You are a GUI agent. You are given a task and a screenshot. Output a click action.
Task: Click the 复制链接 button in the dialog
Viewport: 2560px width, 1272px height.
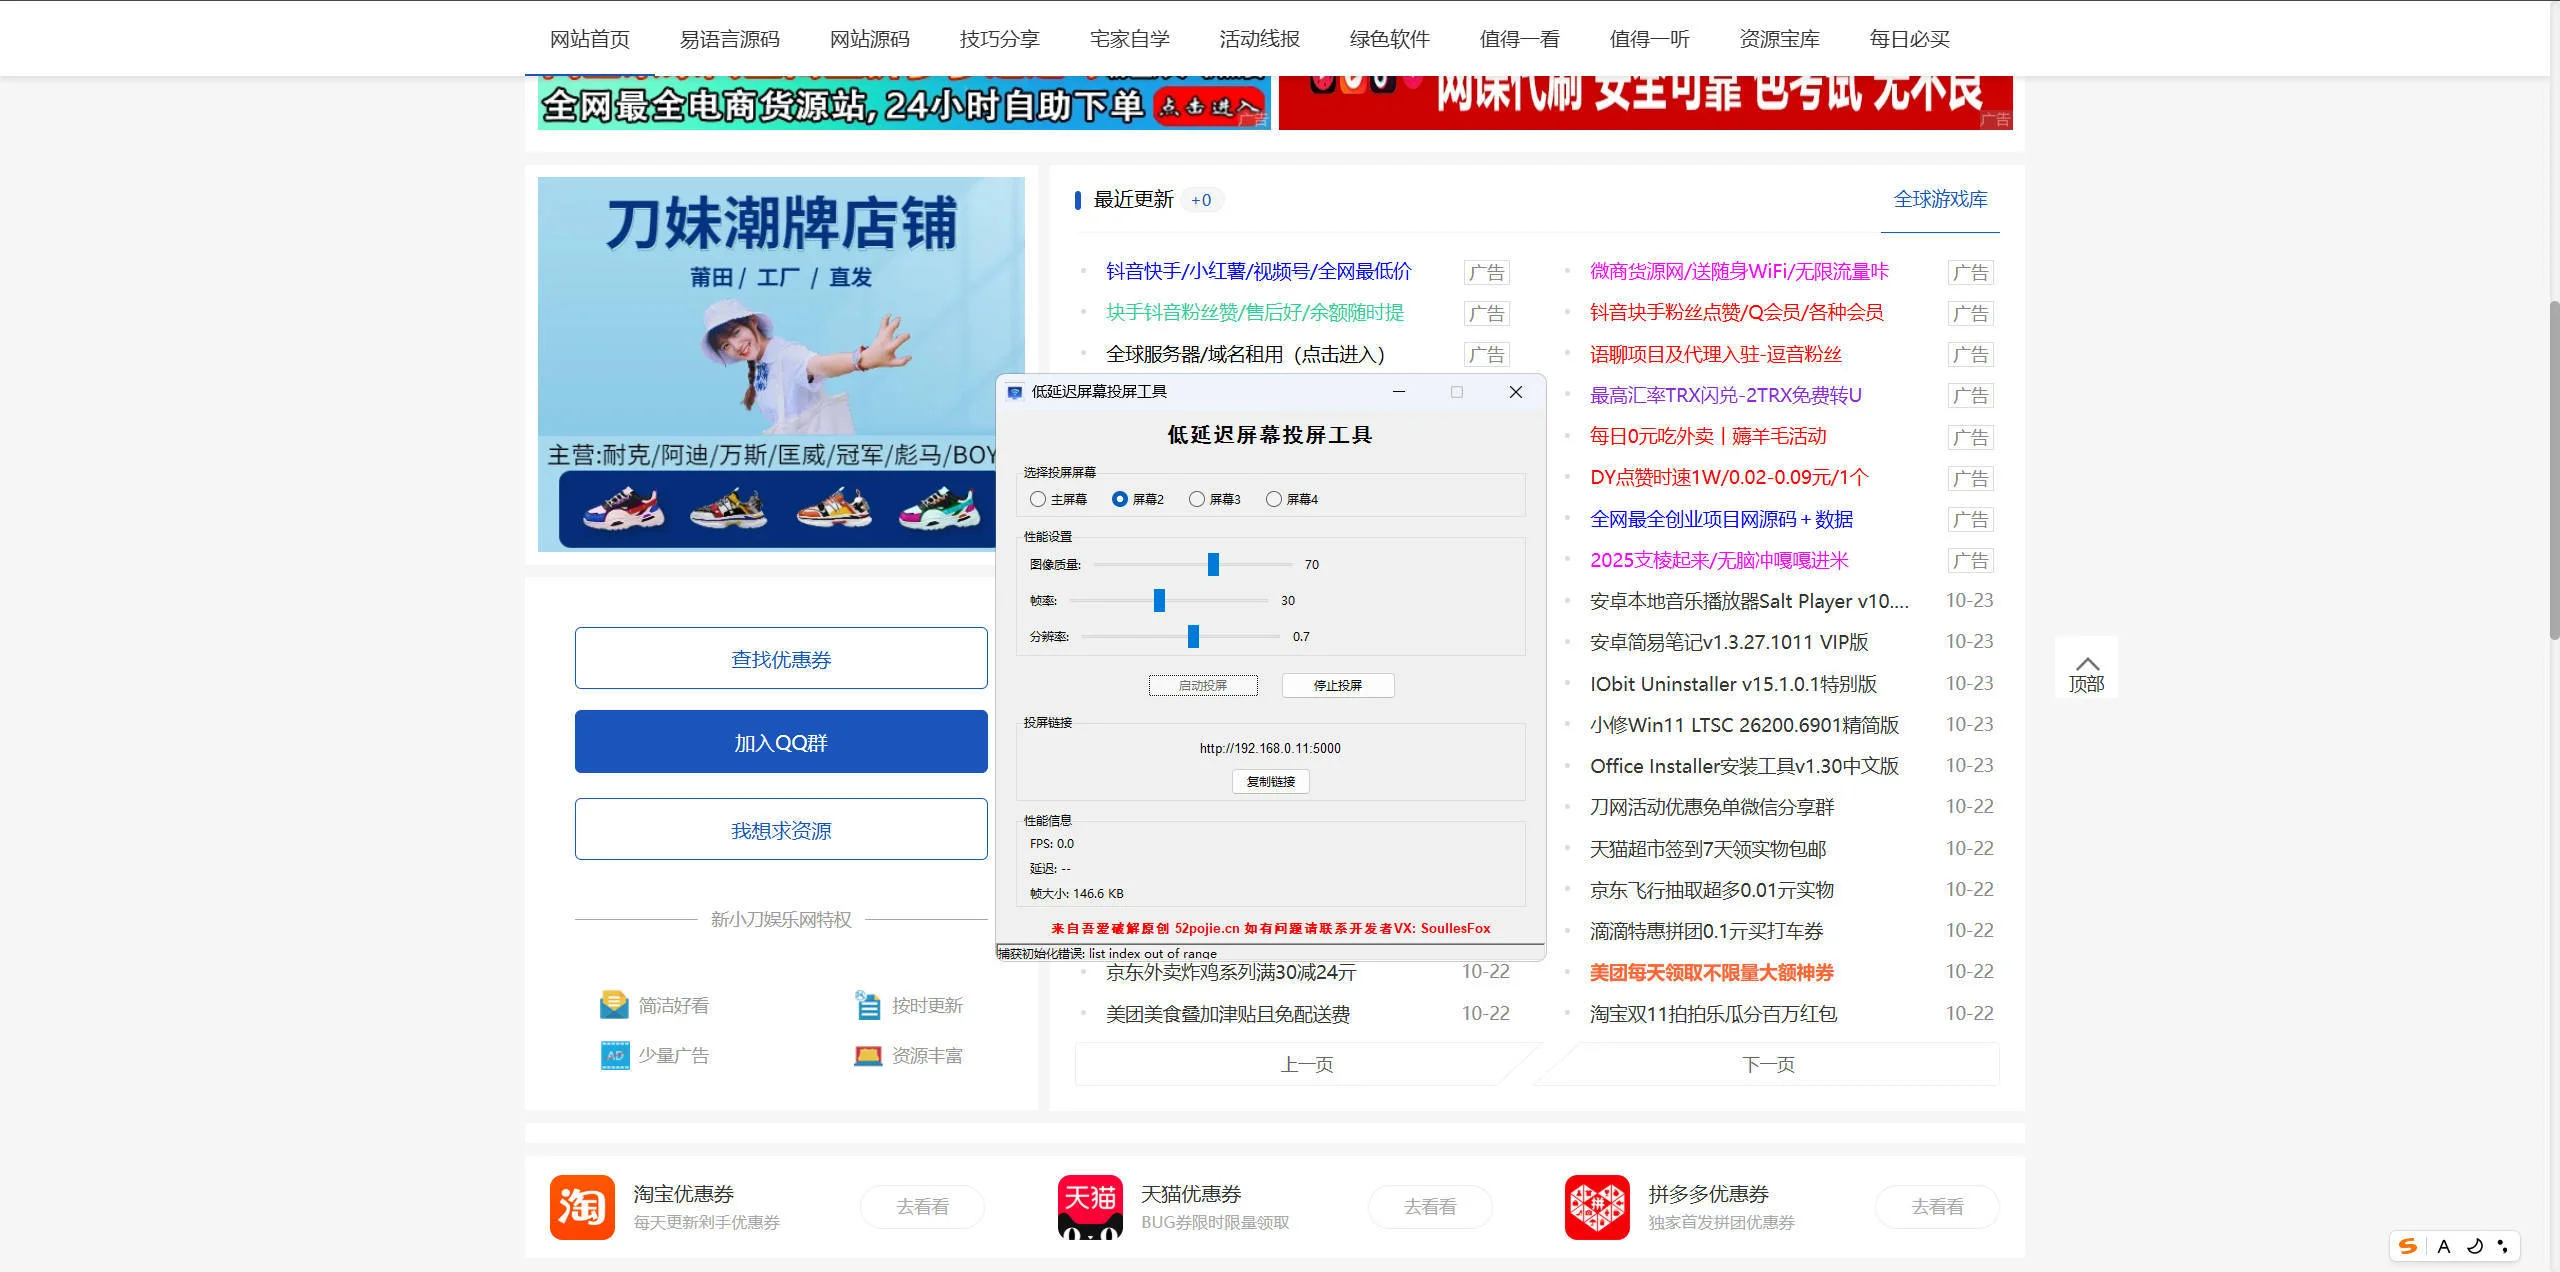[1272, 782]
